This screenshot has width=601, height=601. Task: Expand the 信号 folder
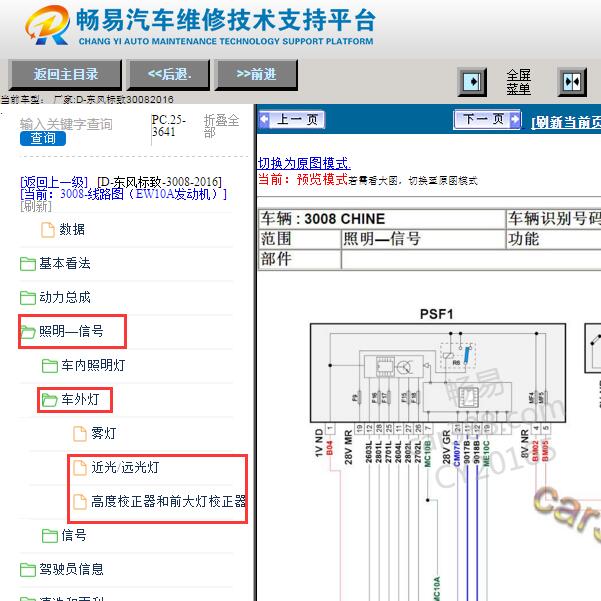pyautogui.click(x=74, y=535)
